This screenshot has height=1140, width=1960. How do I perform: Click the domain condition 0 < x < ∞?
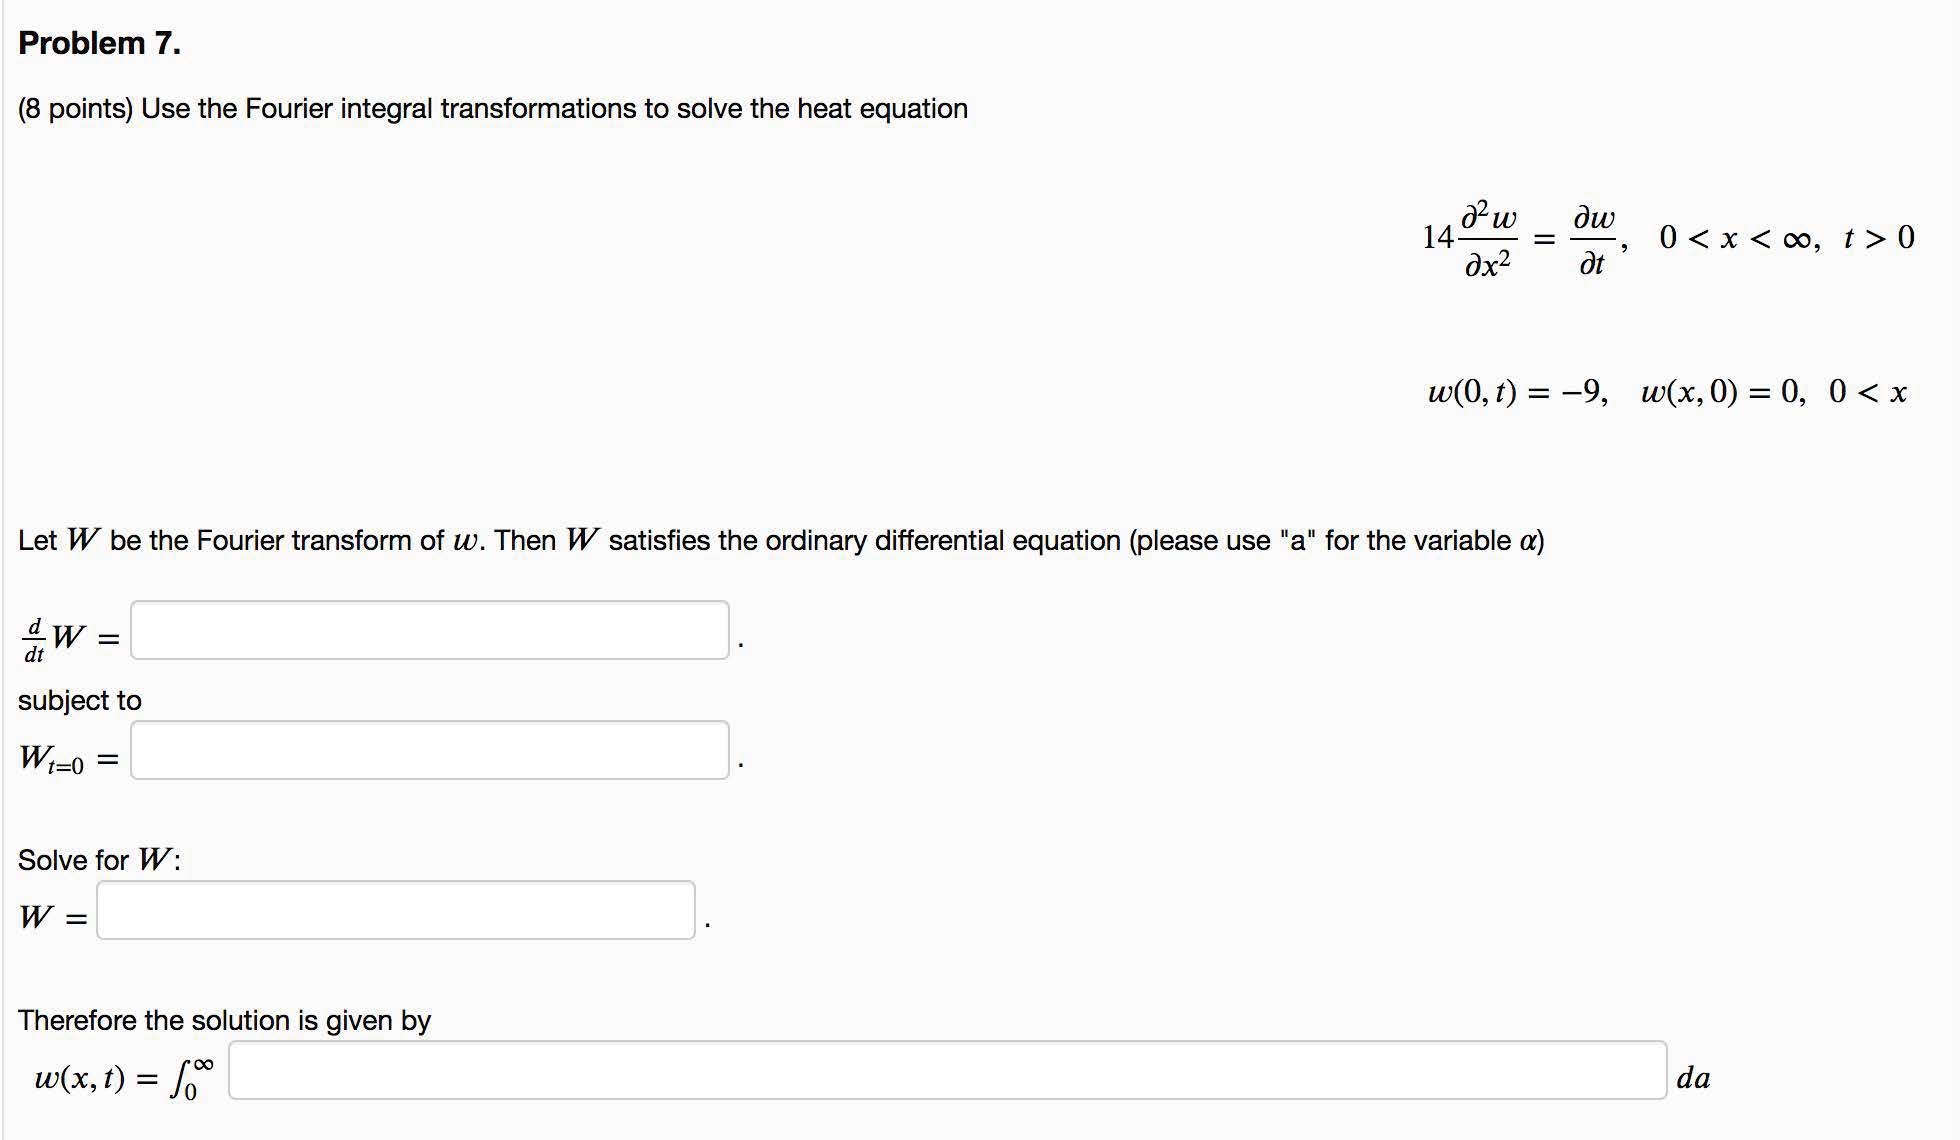tap(1734, 238)
